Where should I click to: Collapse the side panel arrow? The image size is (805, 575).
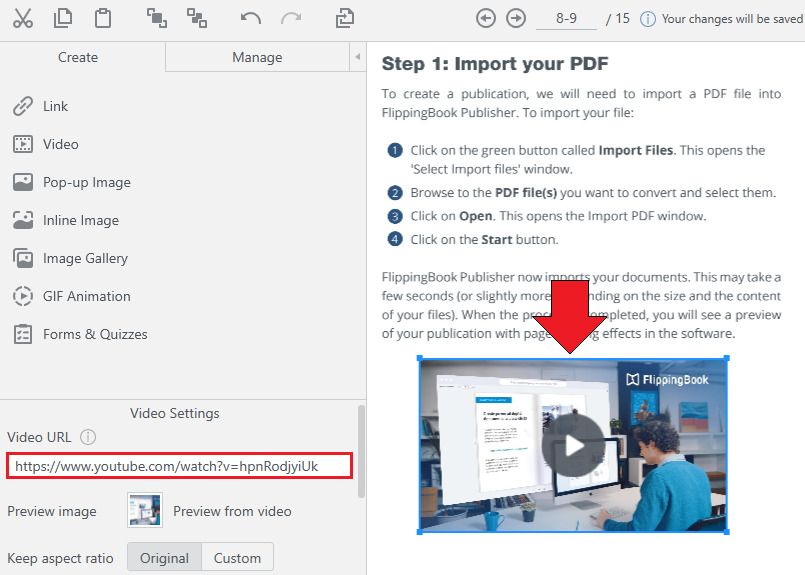coord(357,56)
